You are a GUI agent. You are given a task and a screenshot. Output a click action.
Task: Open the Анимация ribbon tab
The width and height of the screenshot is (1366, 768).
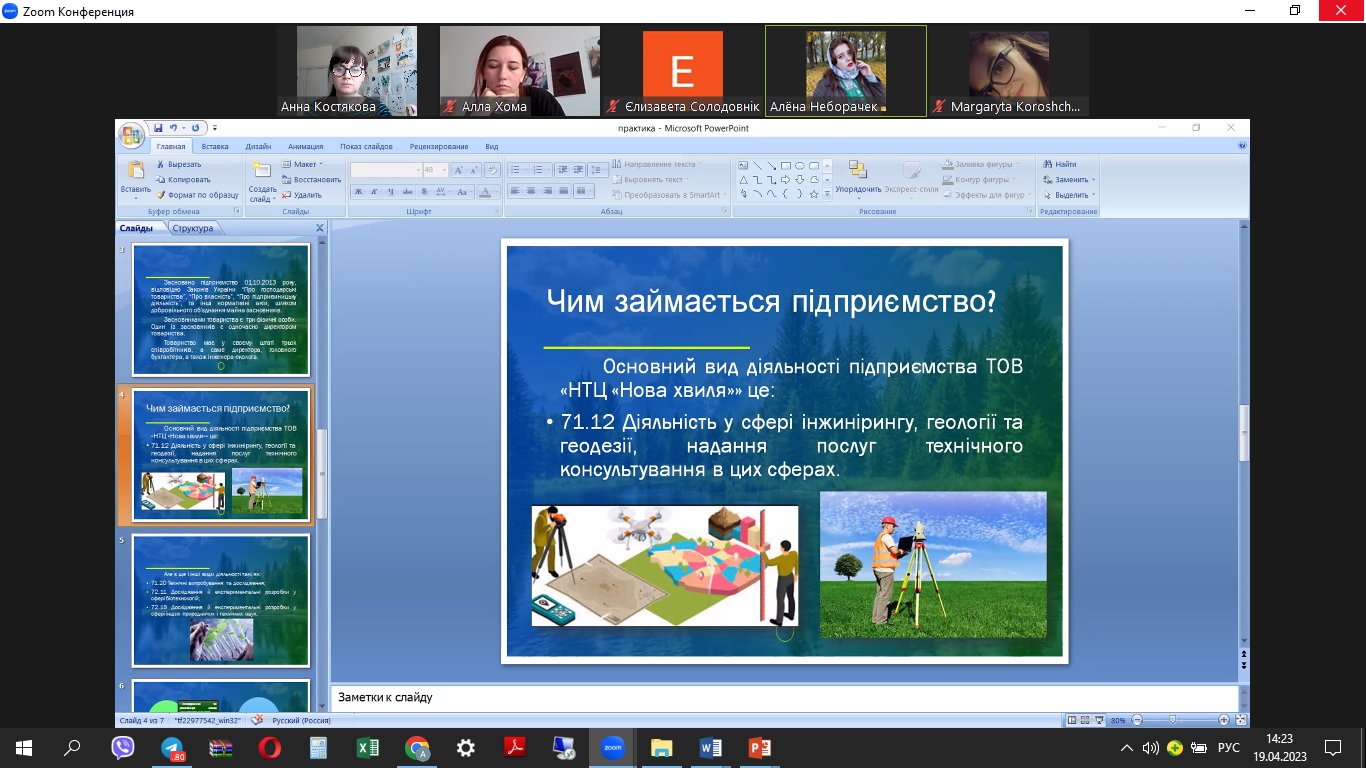[305, 145]
